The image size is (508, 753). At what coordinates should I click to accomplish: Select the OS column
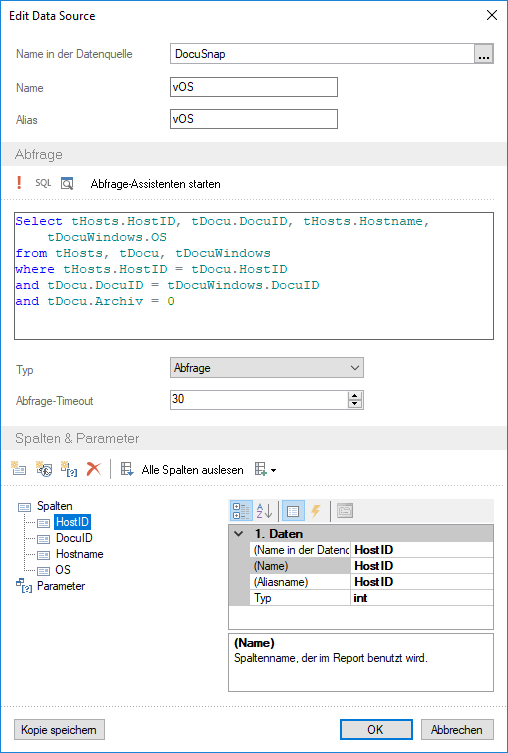coord(63,570)
